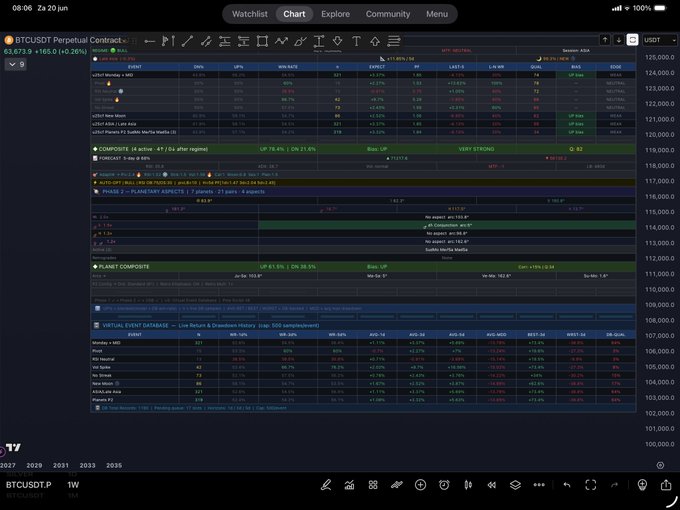The image size is (680, 510).
Task: Click the 100,000.0 price scale label
Action: tap(659, 444)
